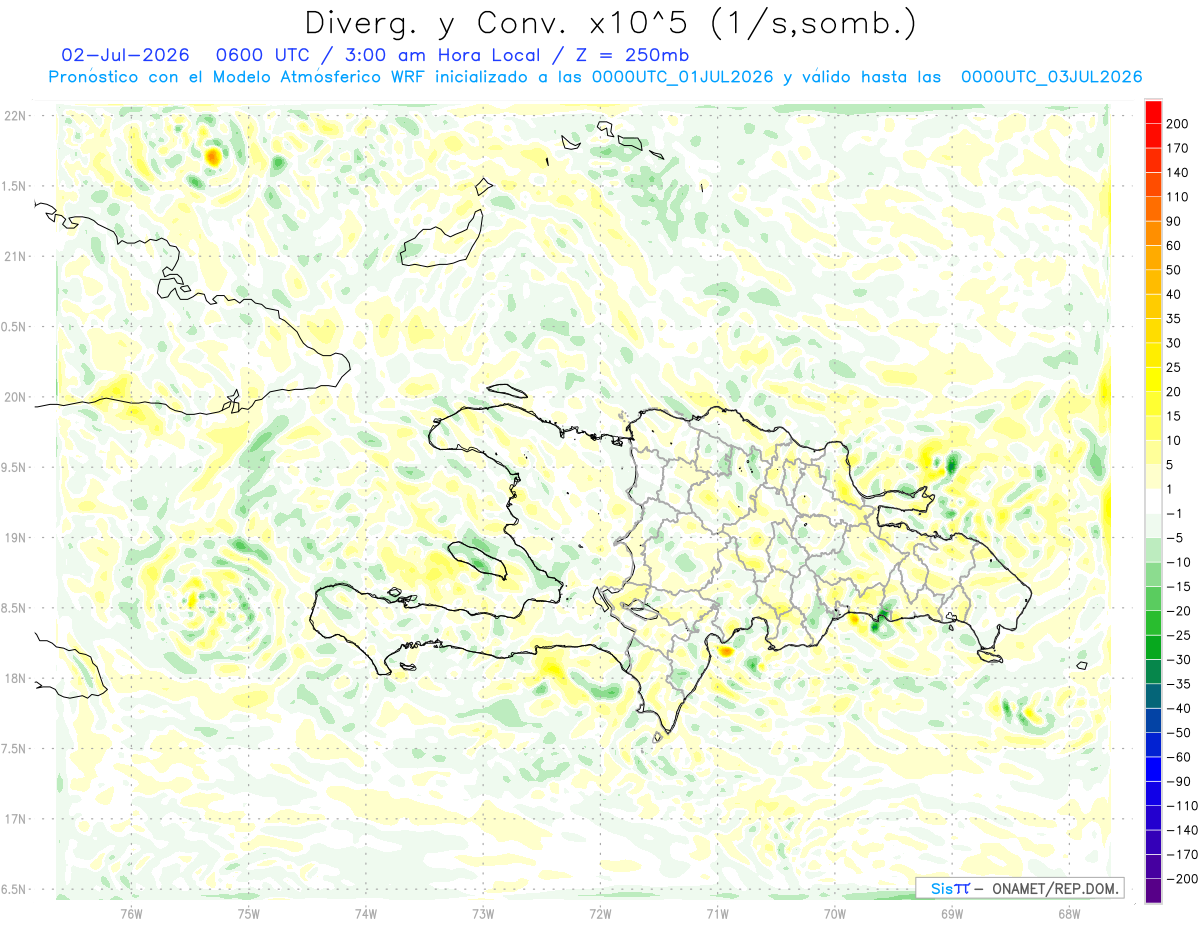
Task: Click the 18N latitude label
Action: (x=15, y=678)
